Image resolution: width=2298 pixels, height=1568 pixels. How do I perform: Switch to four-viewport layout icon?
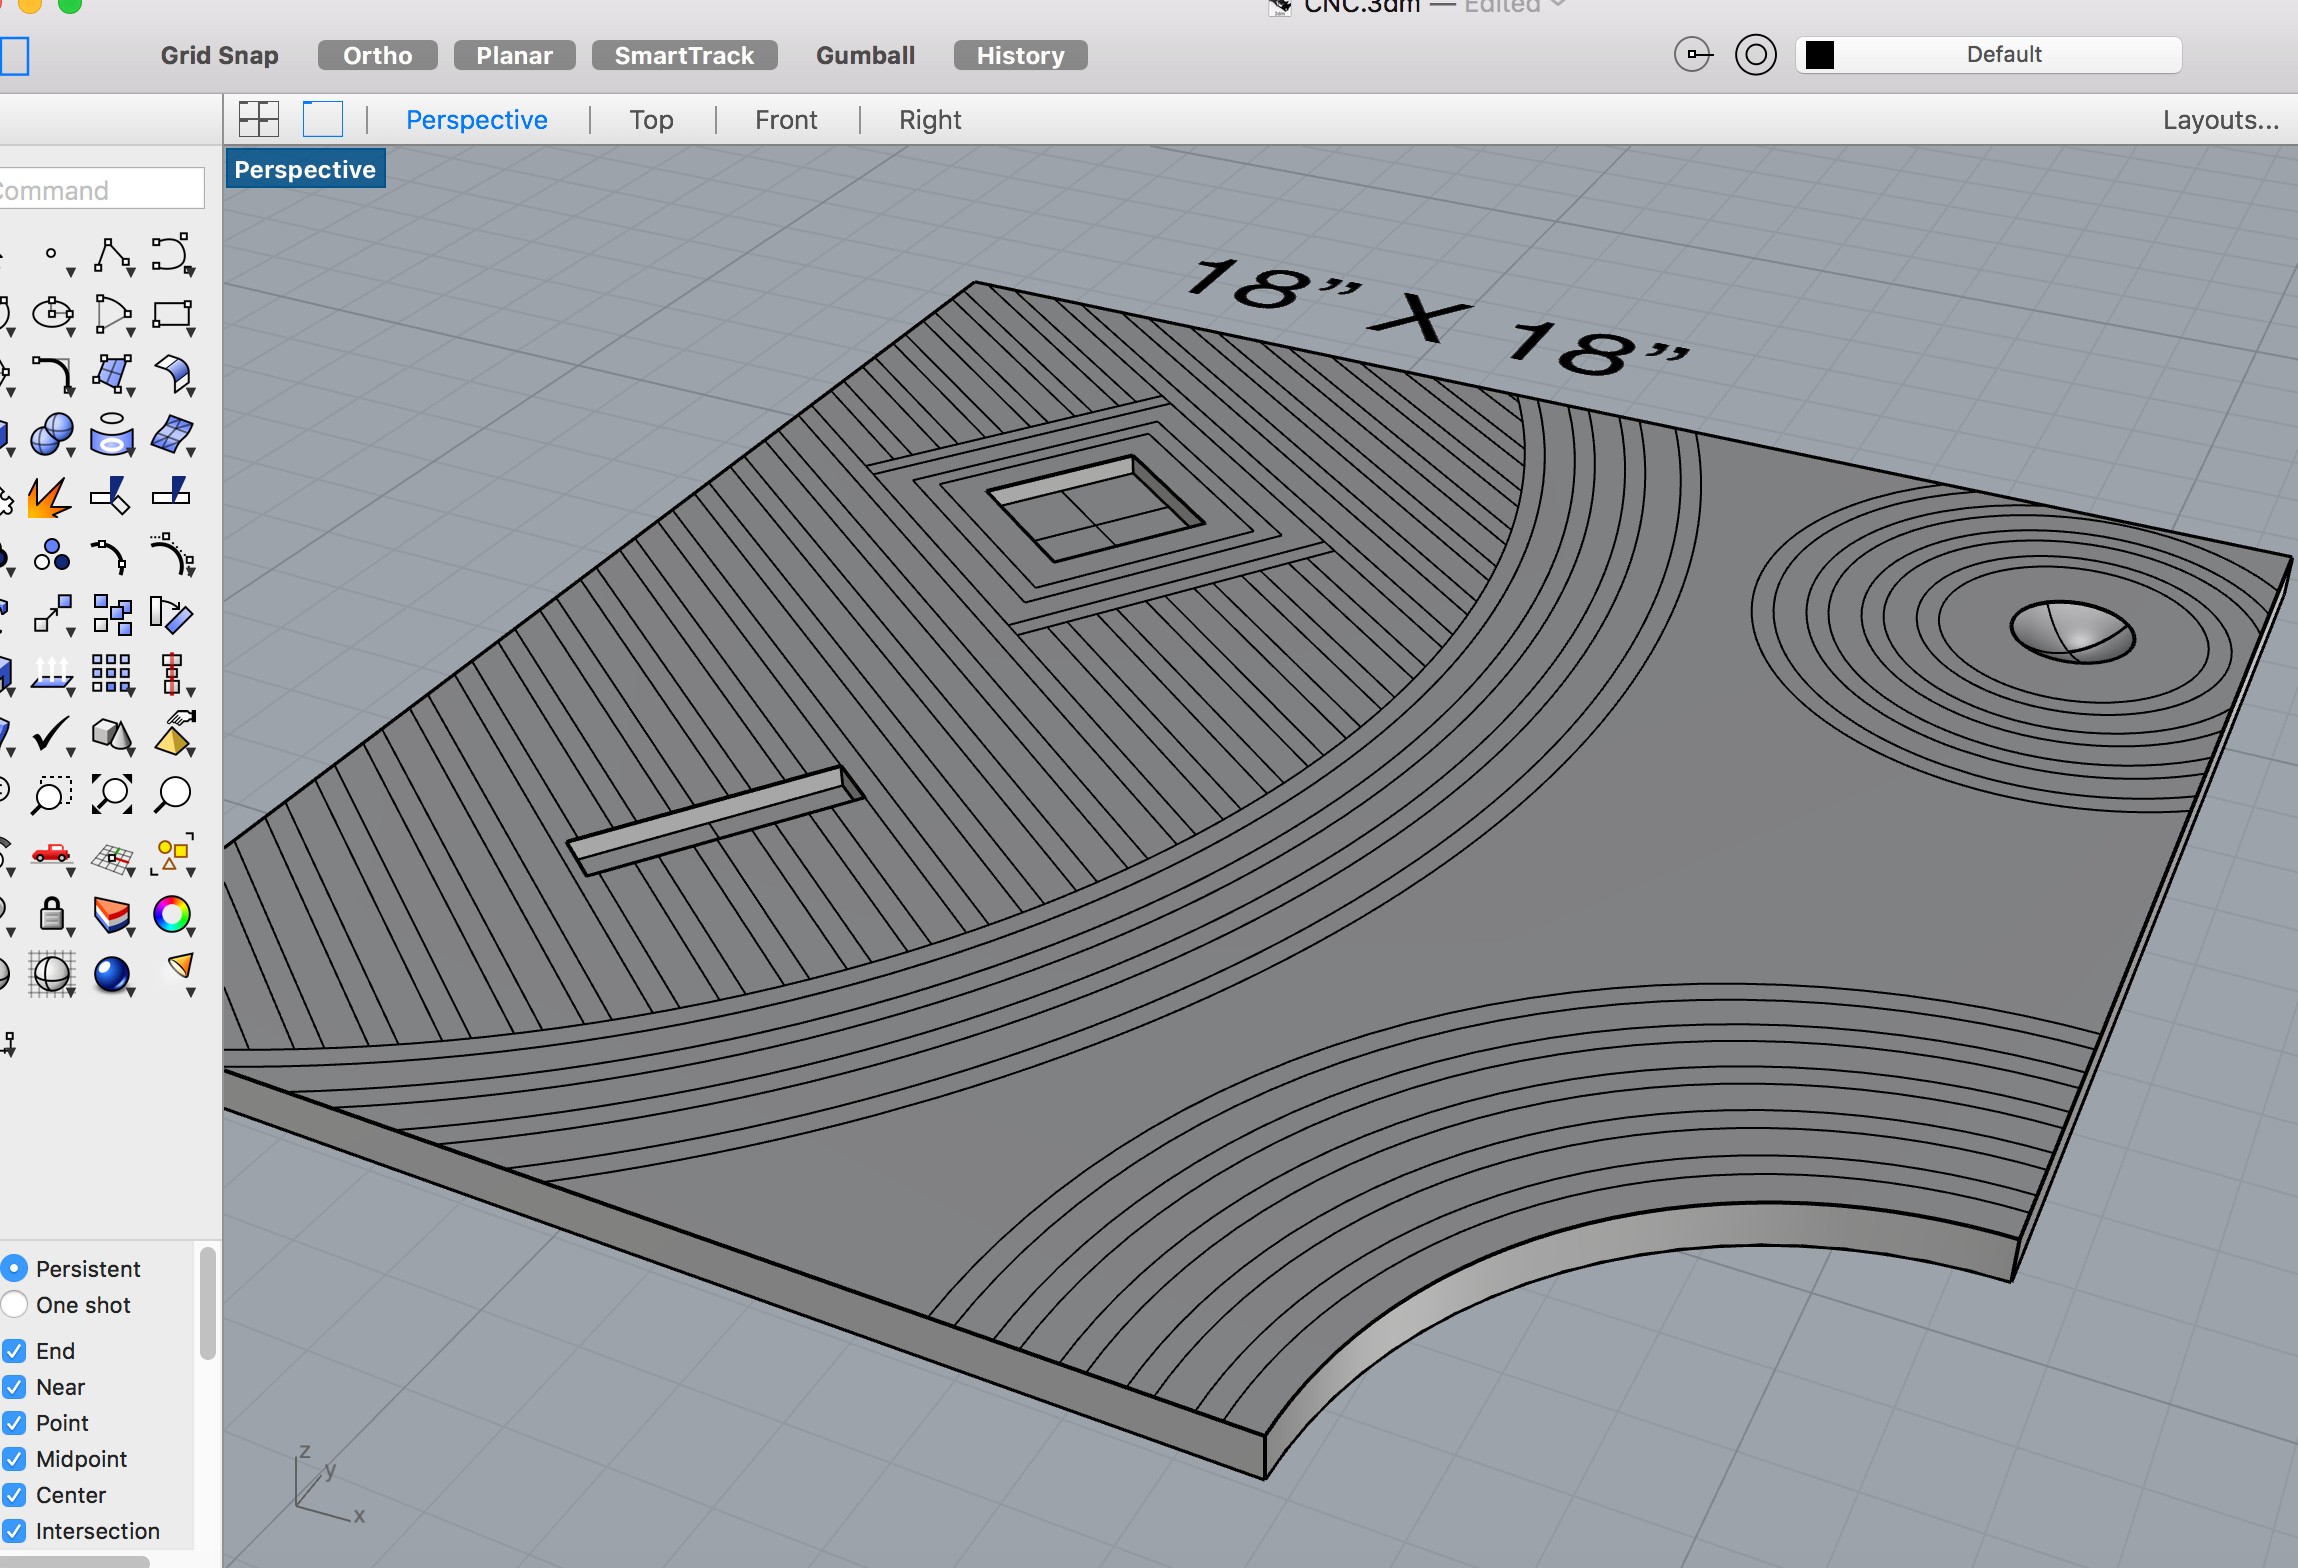click(258, 119)
